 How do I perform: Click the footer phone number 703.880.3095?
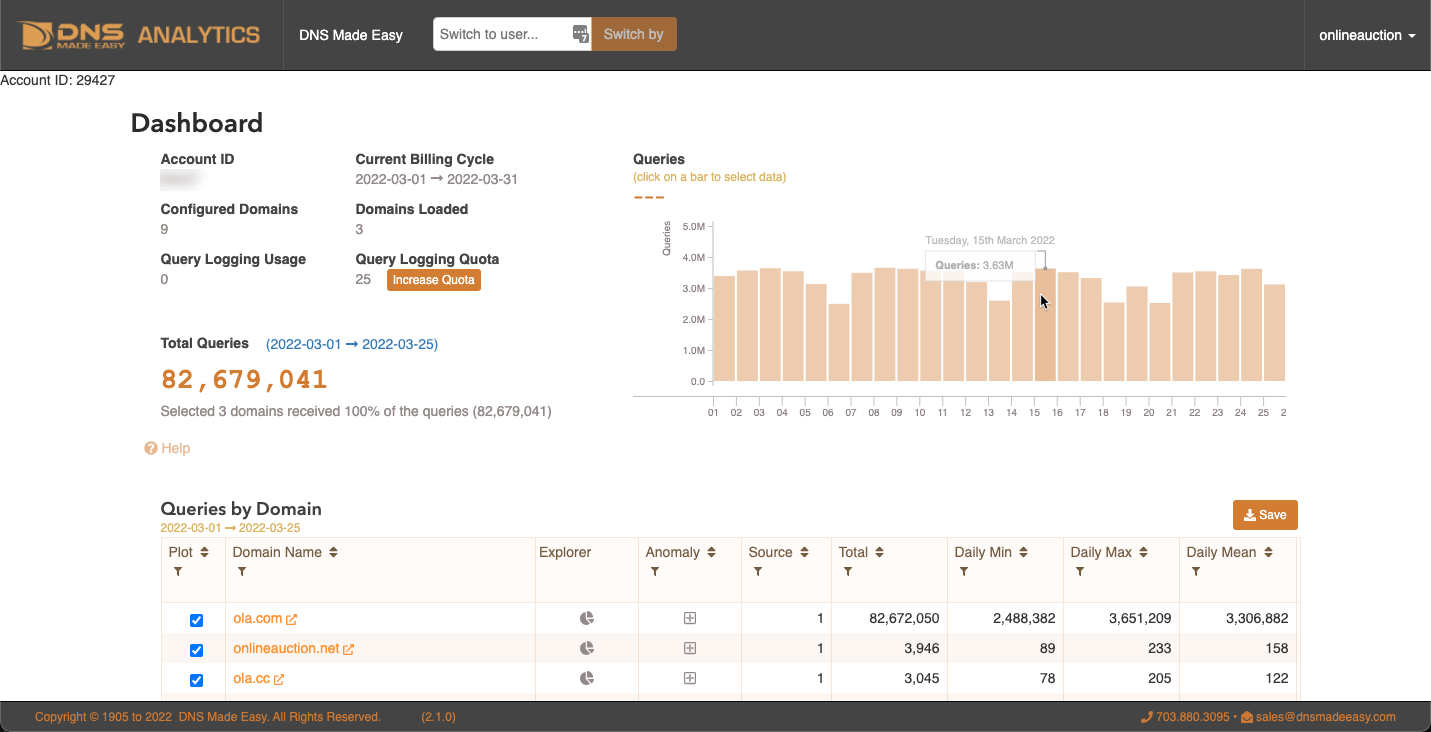1193,717
